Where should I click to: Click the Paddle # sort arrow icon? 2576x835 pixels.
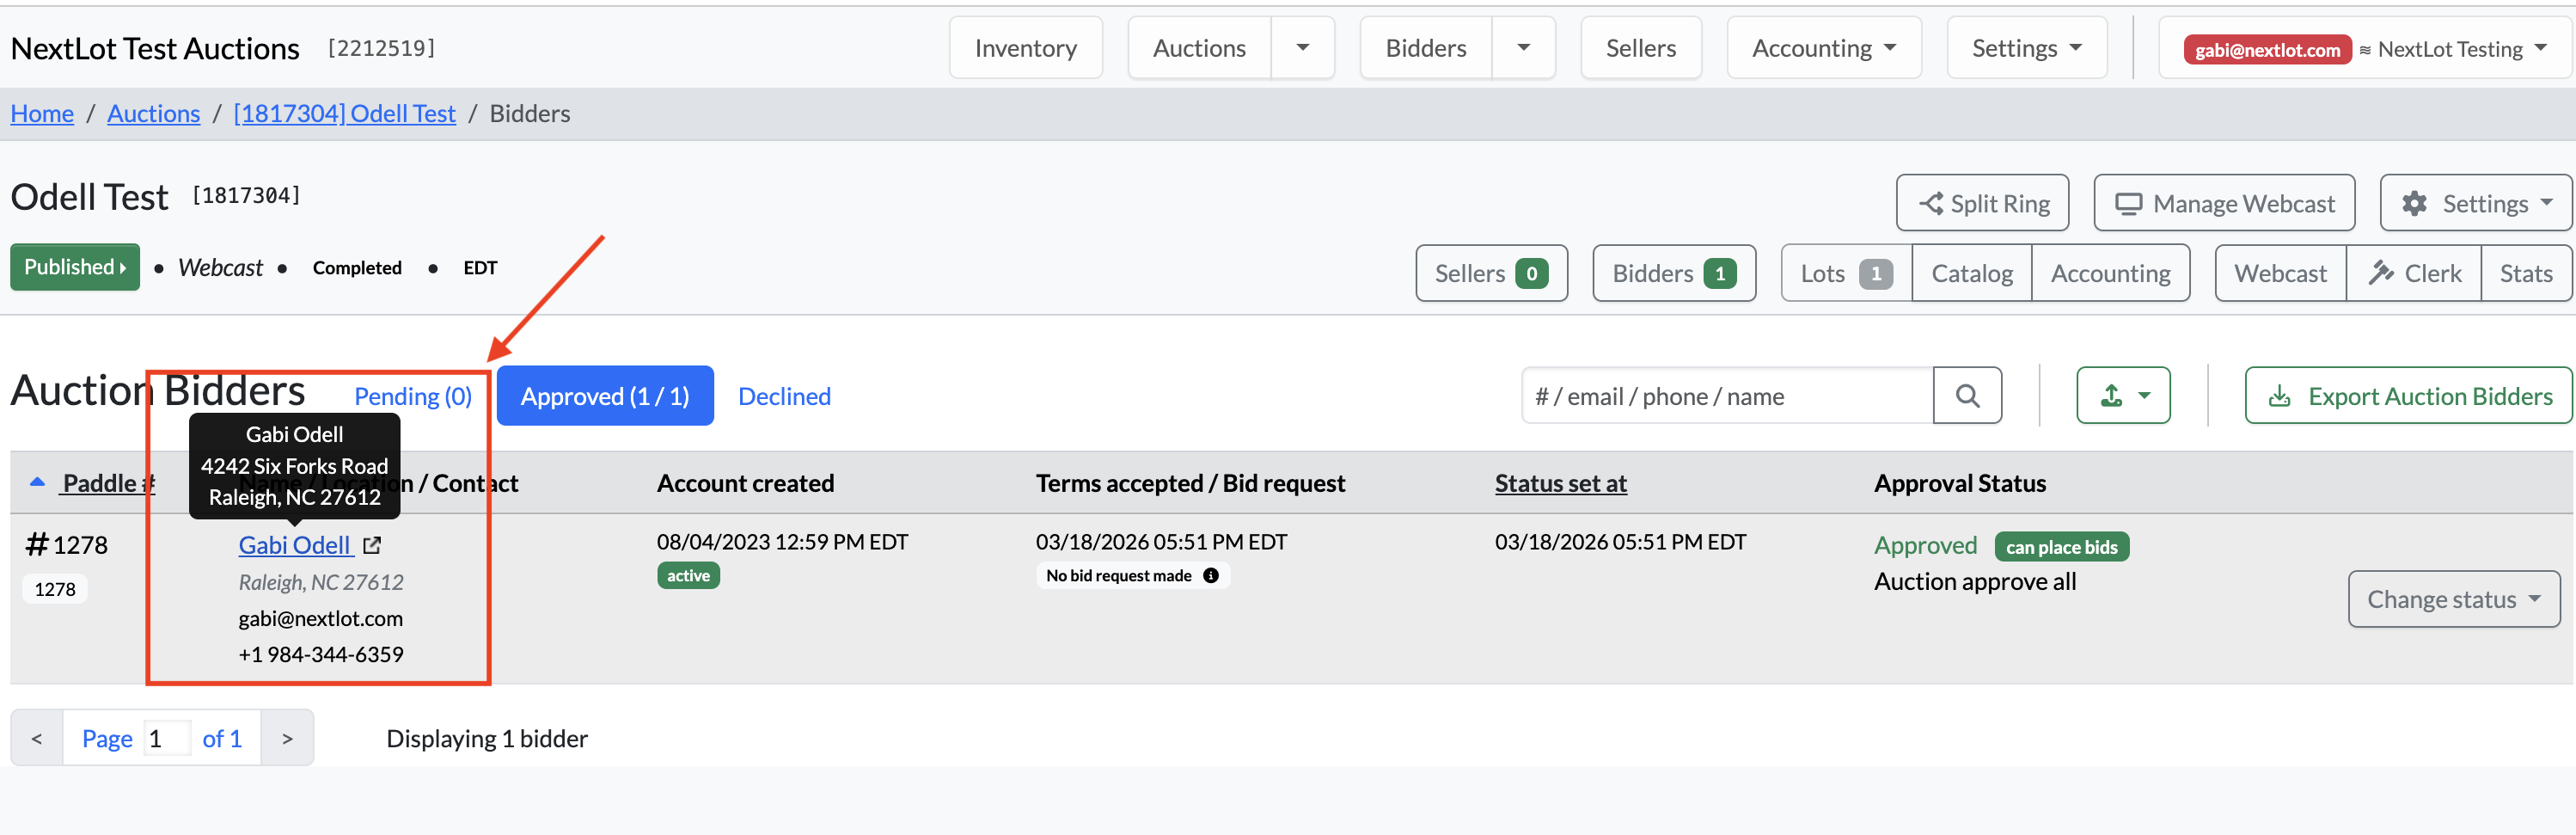(38, 482)
